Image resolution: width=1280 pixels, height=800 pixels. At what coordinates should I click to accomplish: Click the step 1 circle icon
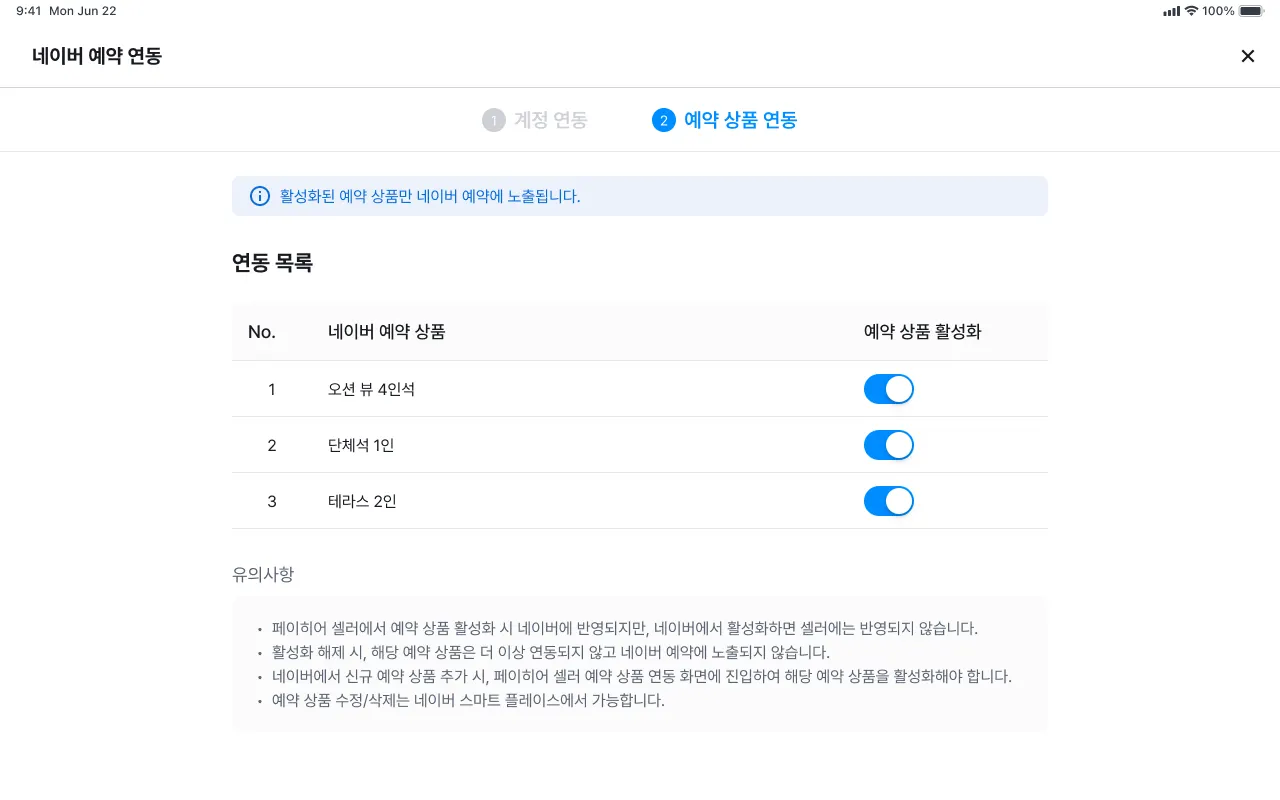pyautogui.click(x=493, y=120)
